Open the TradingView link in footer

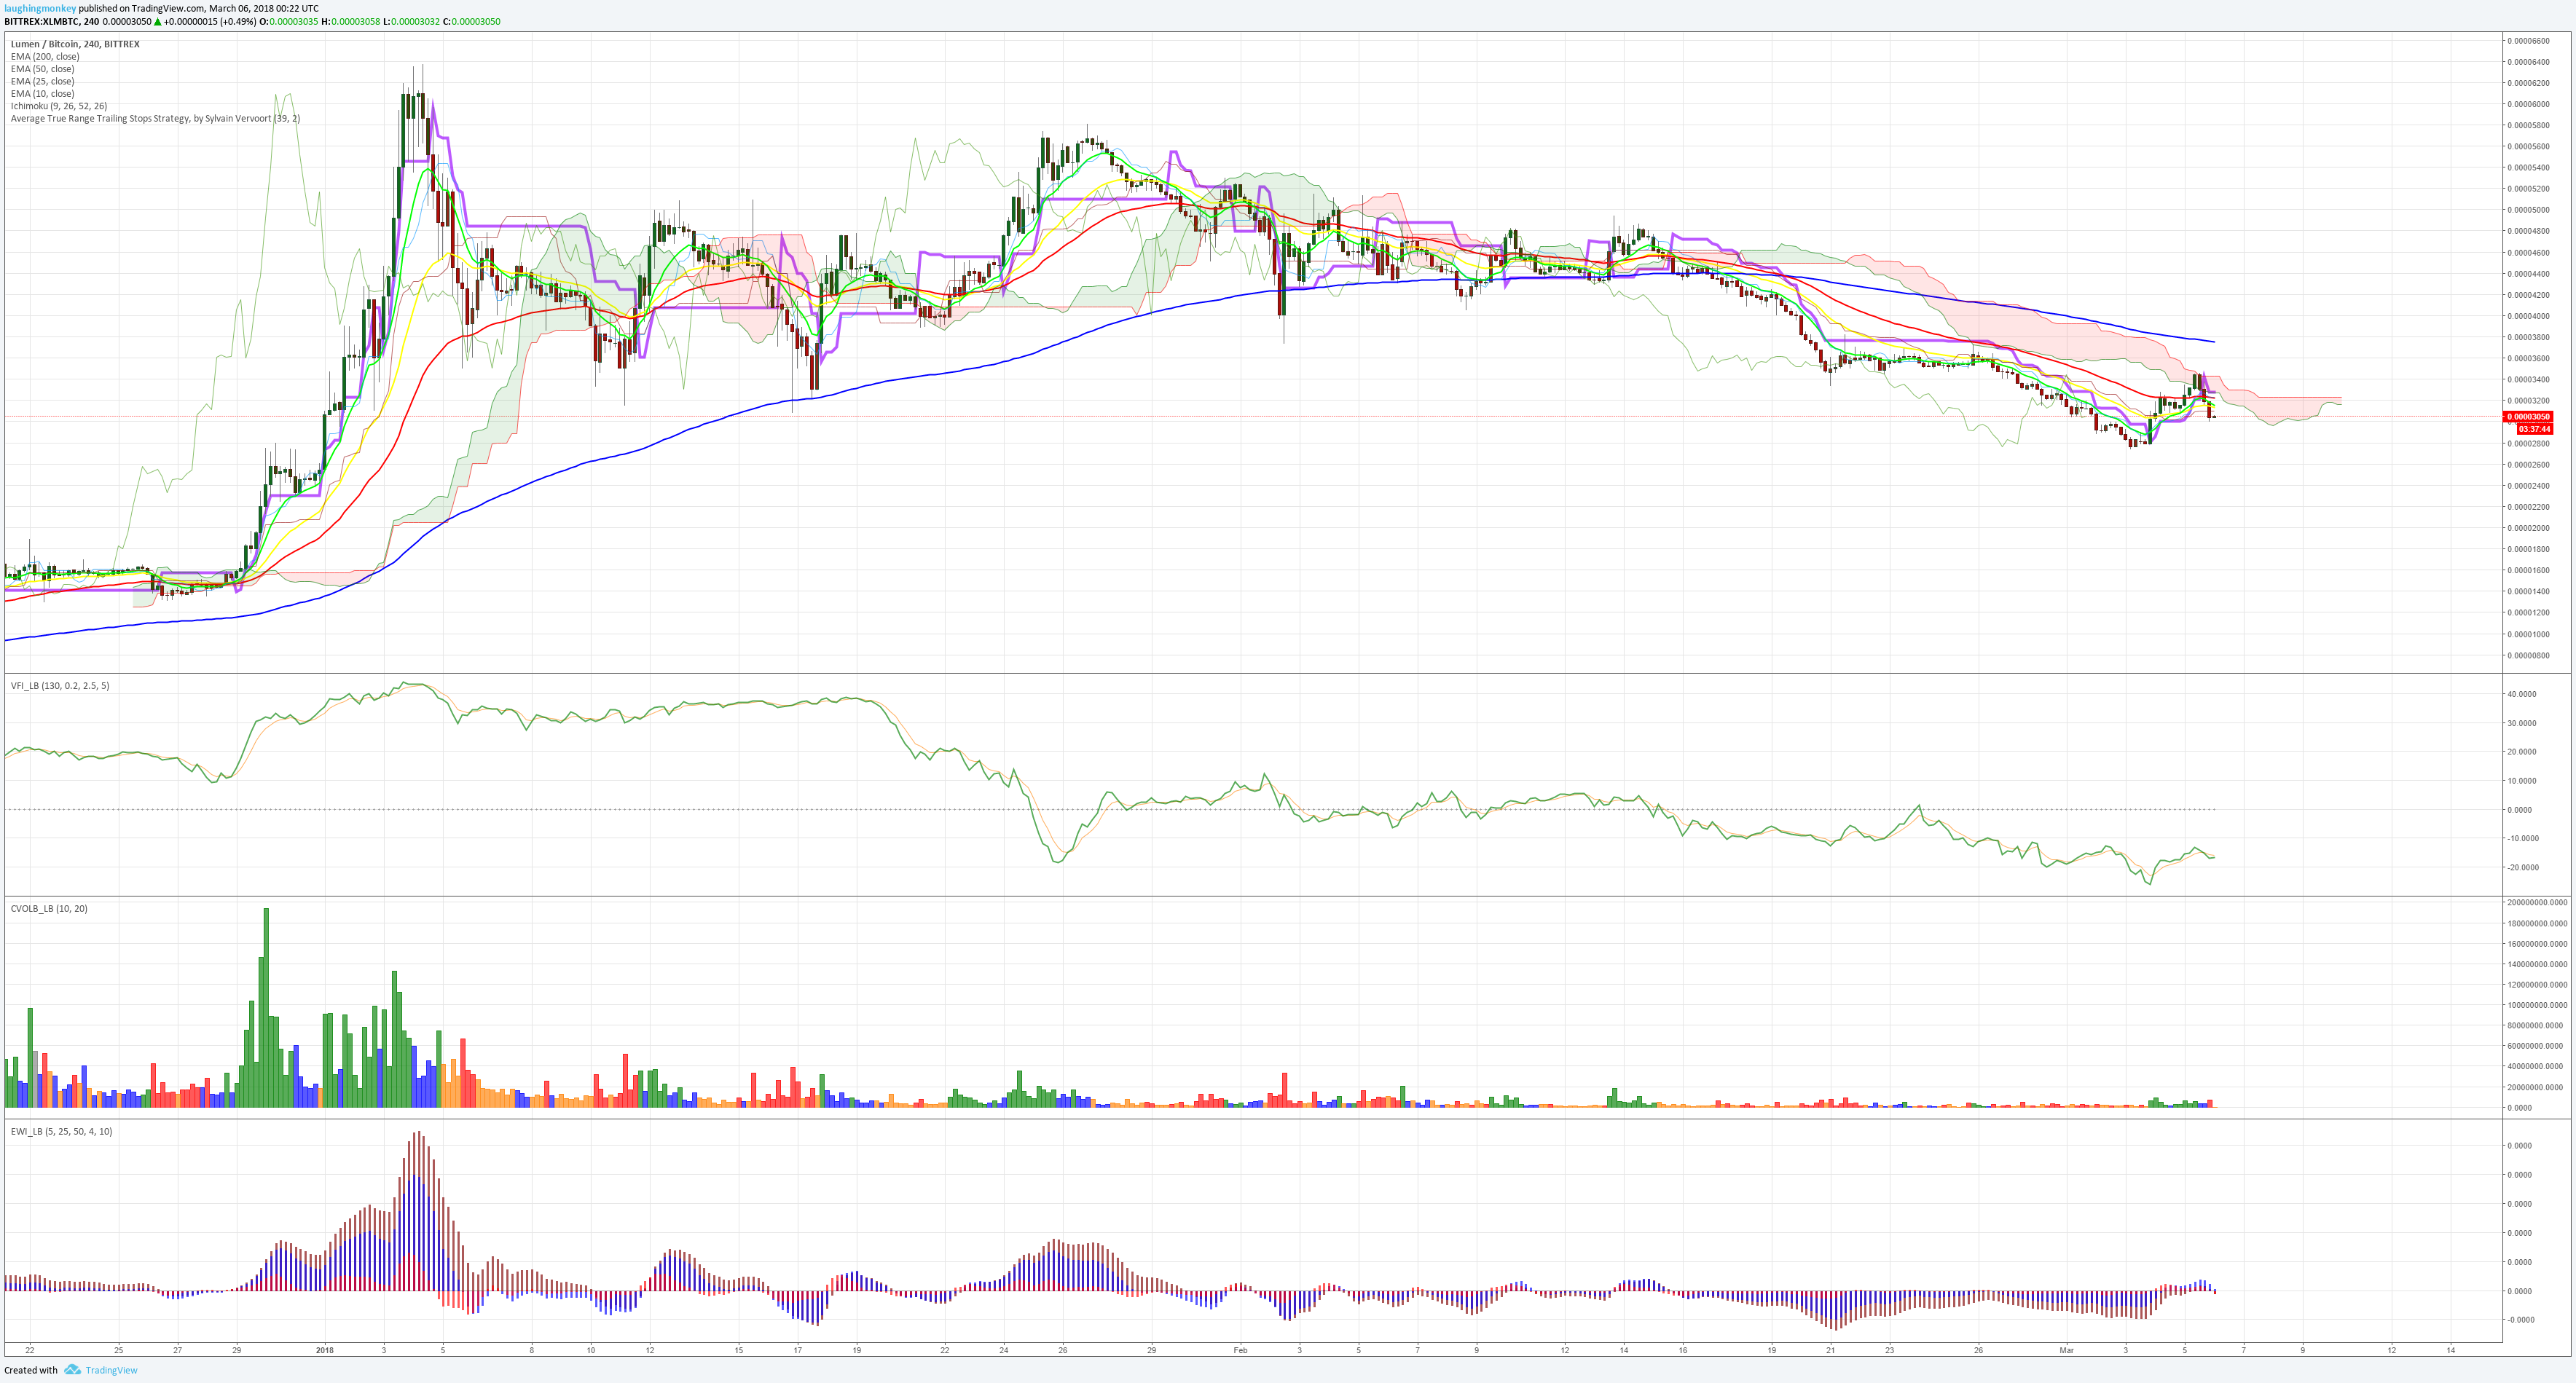tap(111, 1370)
